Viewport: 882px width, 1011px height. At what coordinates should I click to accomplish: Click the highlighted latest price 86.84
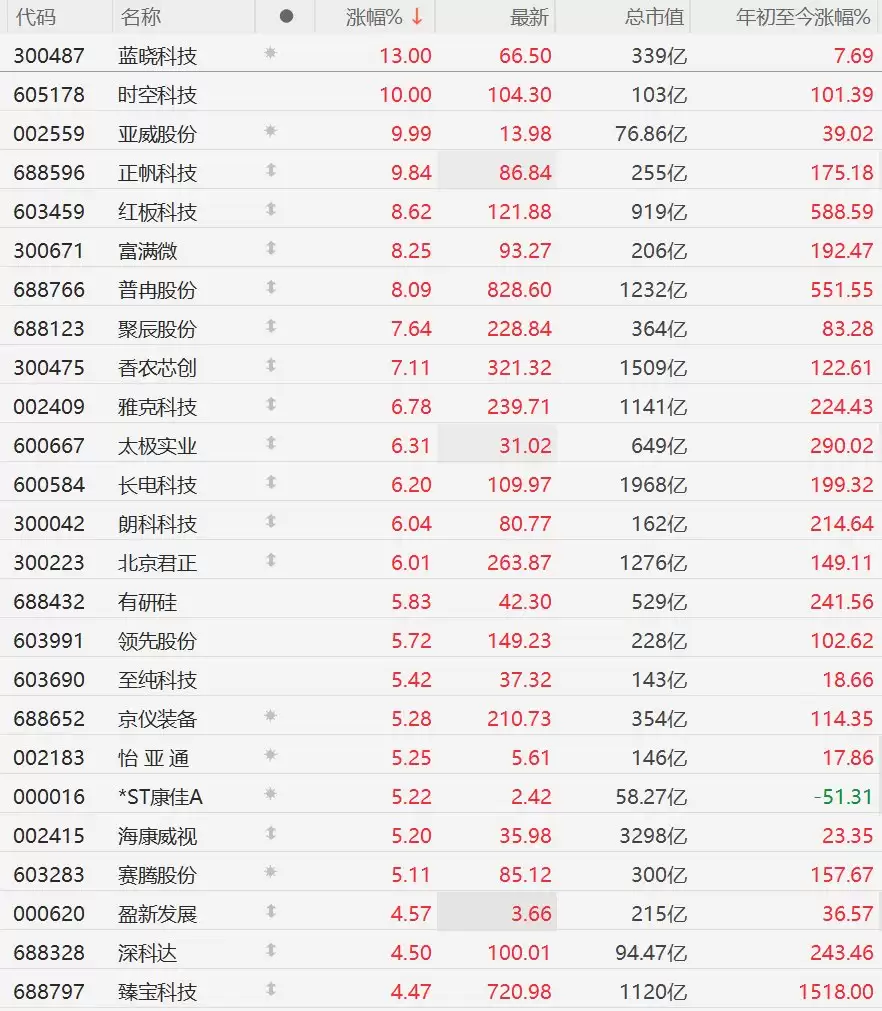[x=525, y=173]
